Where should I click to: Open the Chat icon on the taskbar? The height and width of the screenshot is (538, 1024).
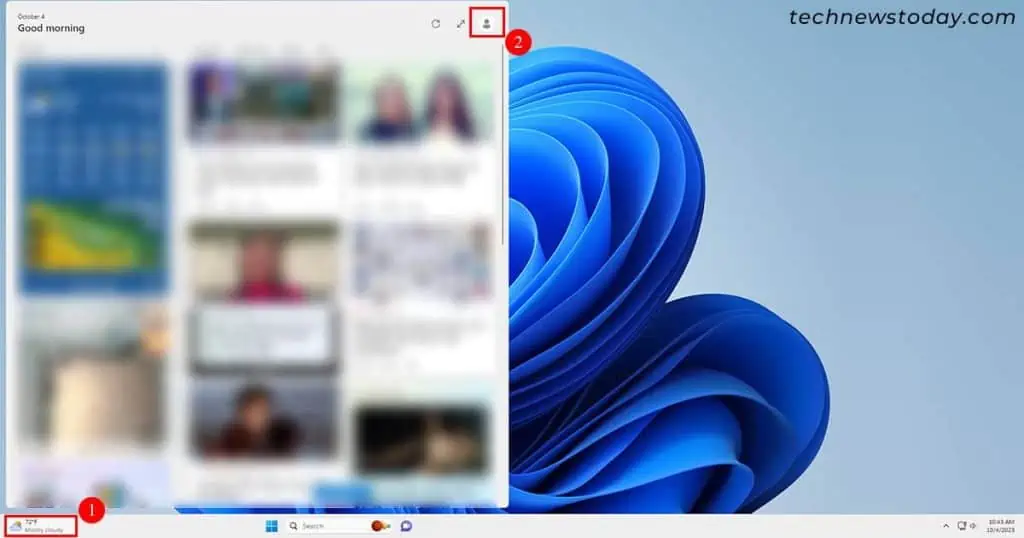tap(406, 526)
